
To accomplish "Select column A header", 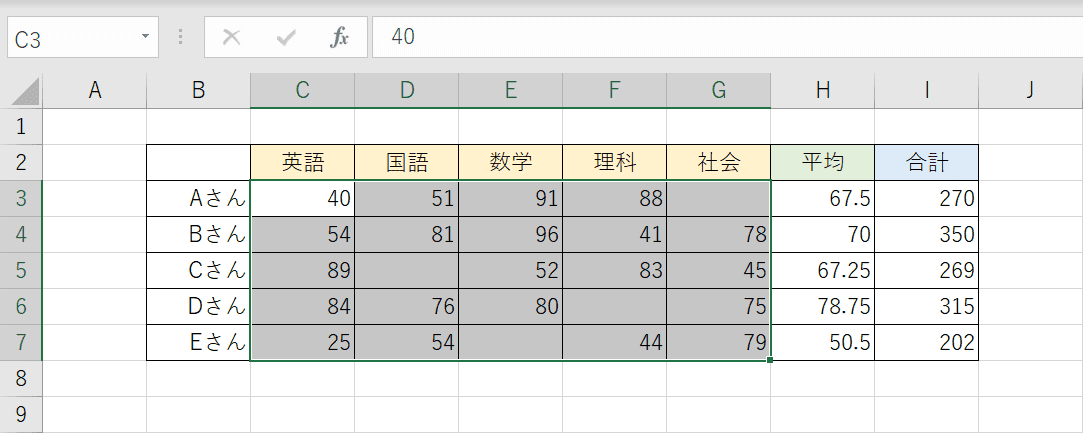I will click(x=95, y=90).
